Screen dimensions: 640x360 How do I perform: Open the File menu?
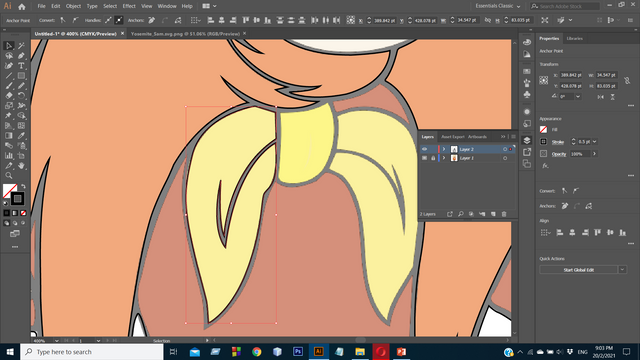click(x=42, y=6)
